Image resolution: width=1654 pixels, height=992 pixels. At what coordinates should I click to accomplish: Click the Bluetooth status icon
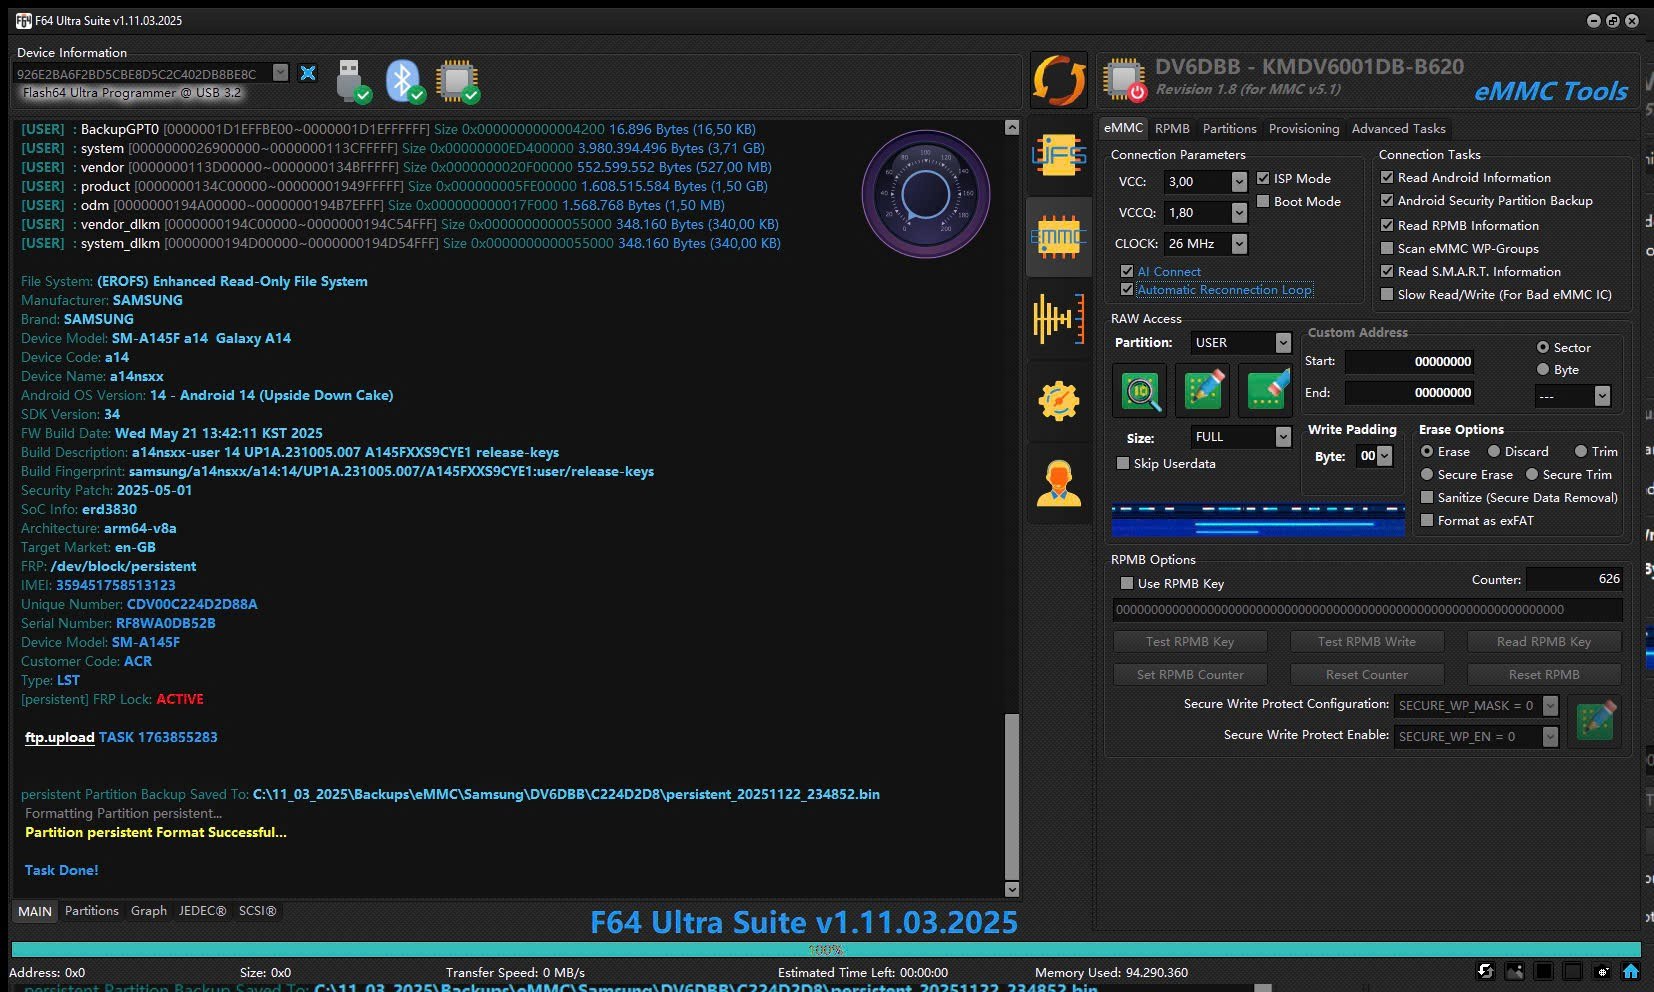[x=404, y=80]
